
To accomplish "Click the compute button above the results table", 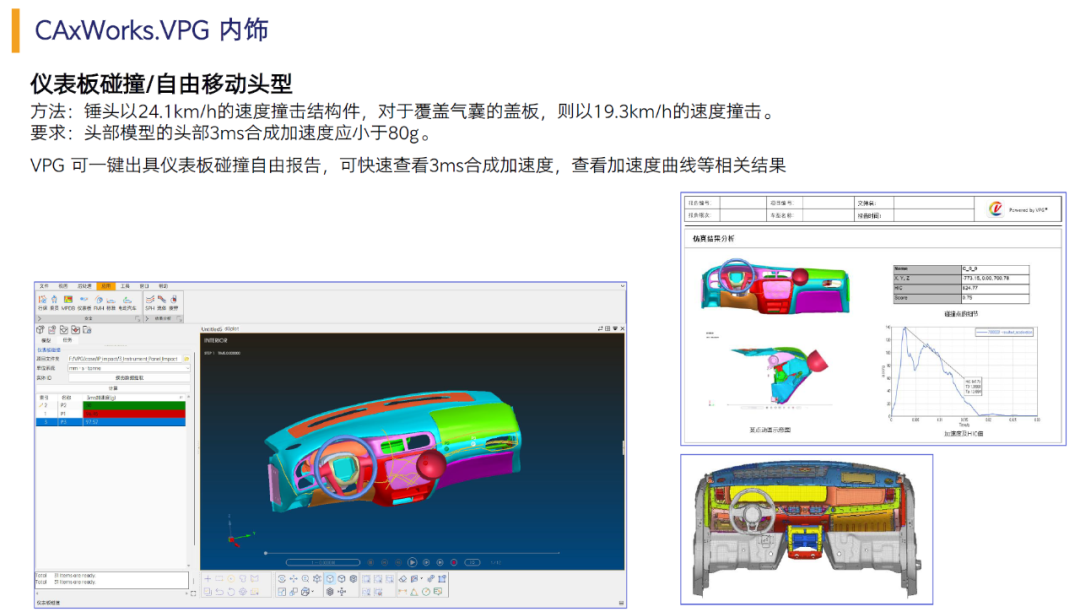I will coord(113,388).
